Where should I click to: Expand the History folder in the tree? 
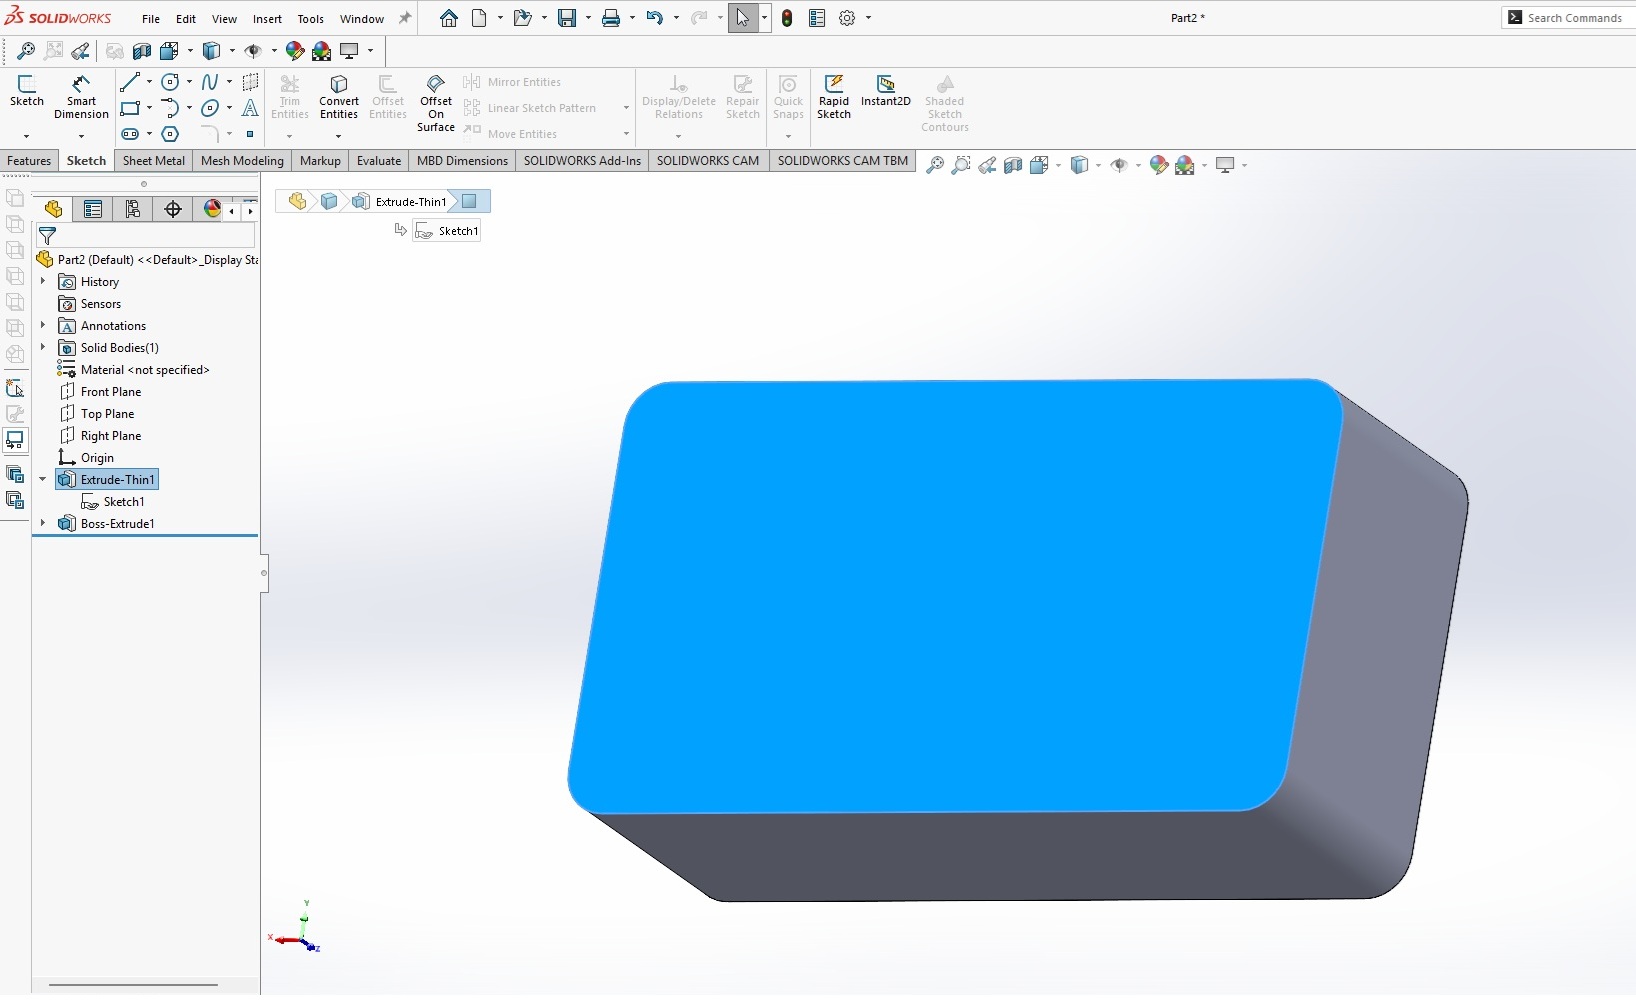(x=43, y=282)
